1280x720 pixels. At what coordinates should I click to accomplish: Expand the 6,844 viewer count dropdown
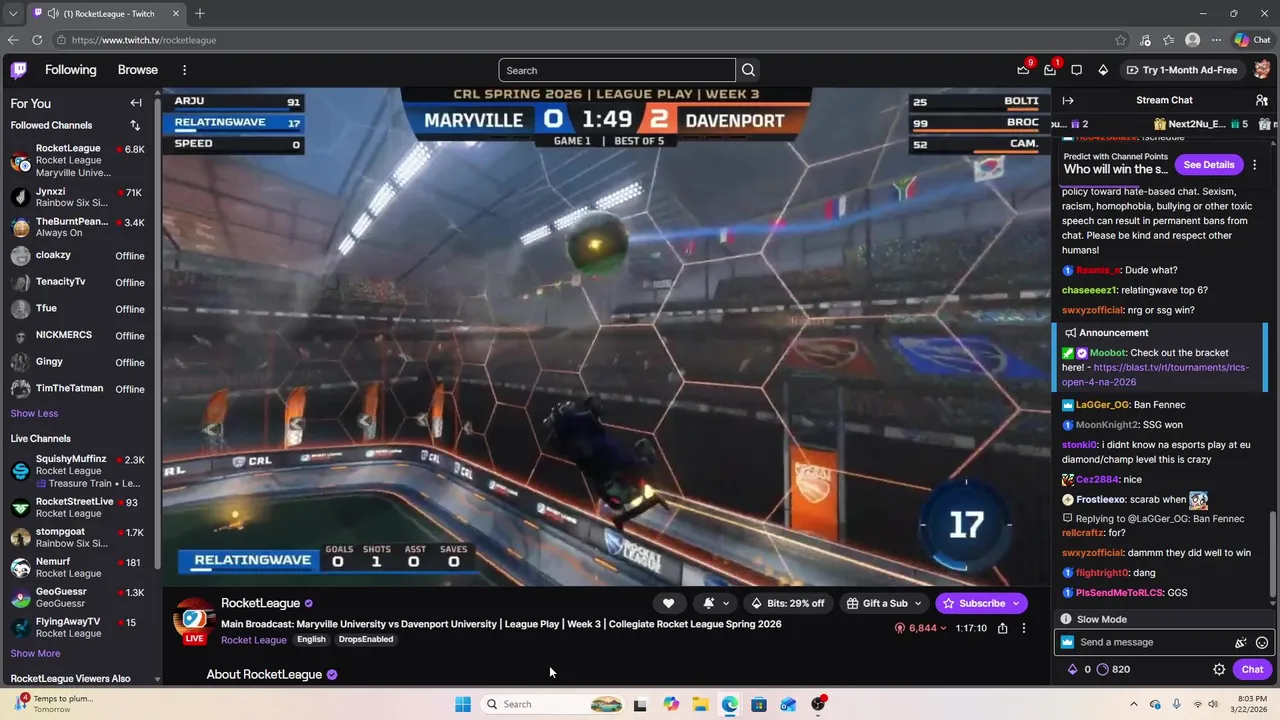coord(921,628)
